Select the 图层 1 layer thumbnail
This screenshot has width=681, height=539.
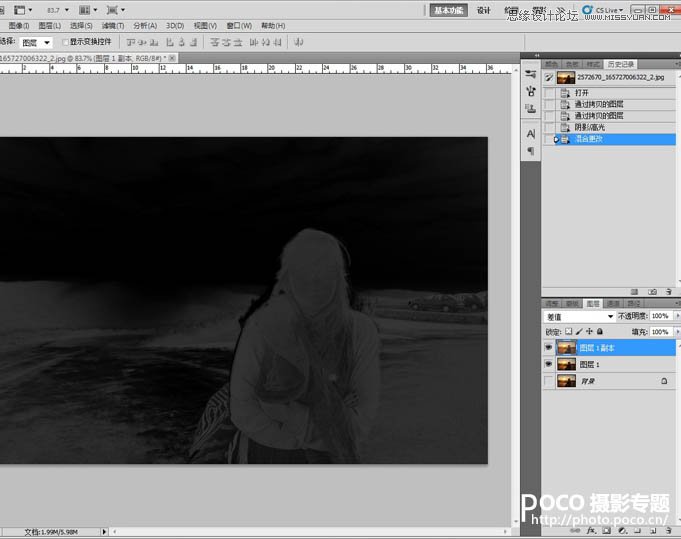point(566,365)
